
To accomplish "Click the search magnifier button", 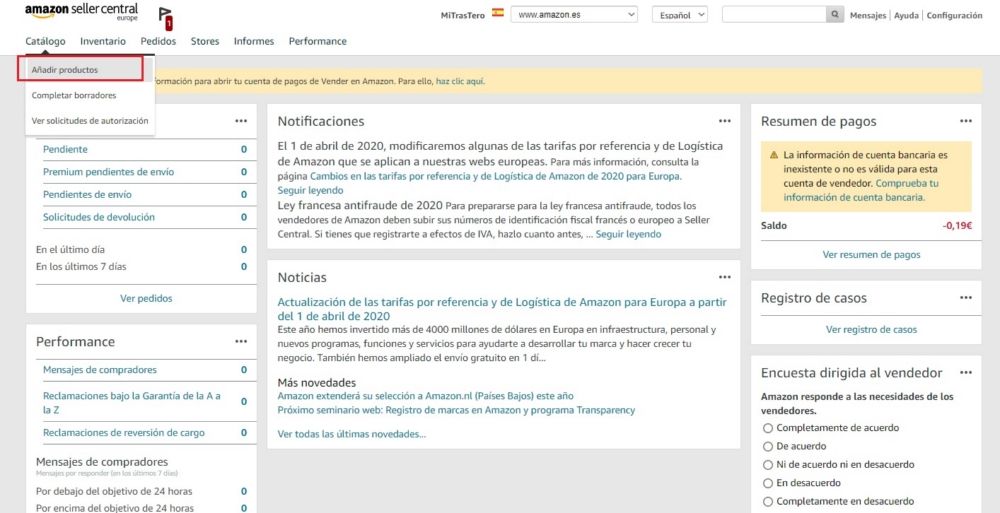I will 835,15.
